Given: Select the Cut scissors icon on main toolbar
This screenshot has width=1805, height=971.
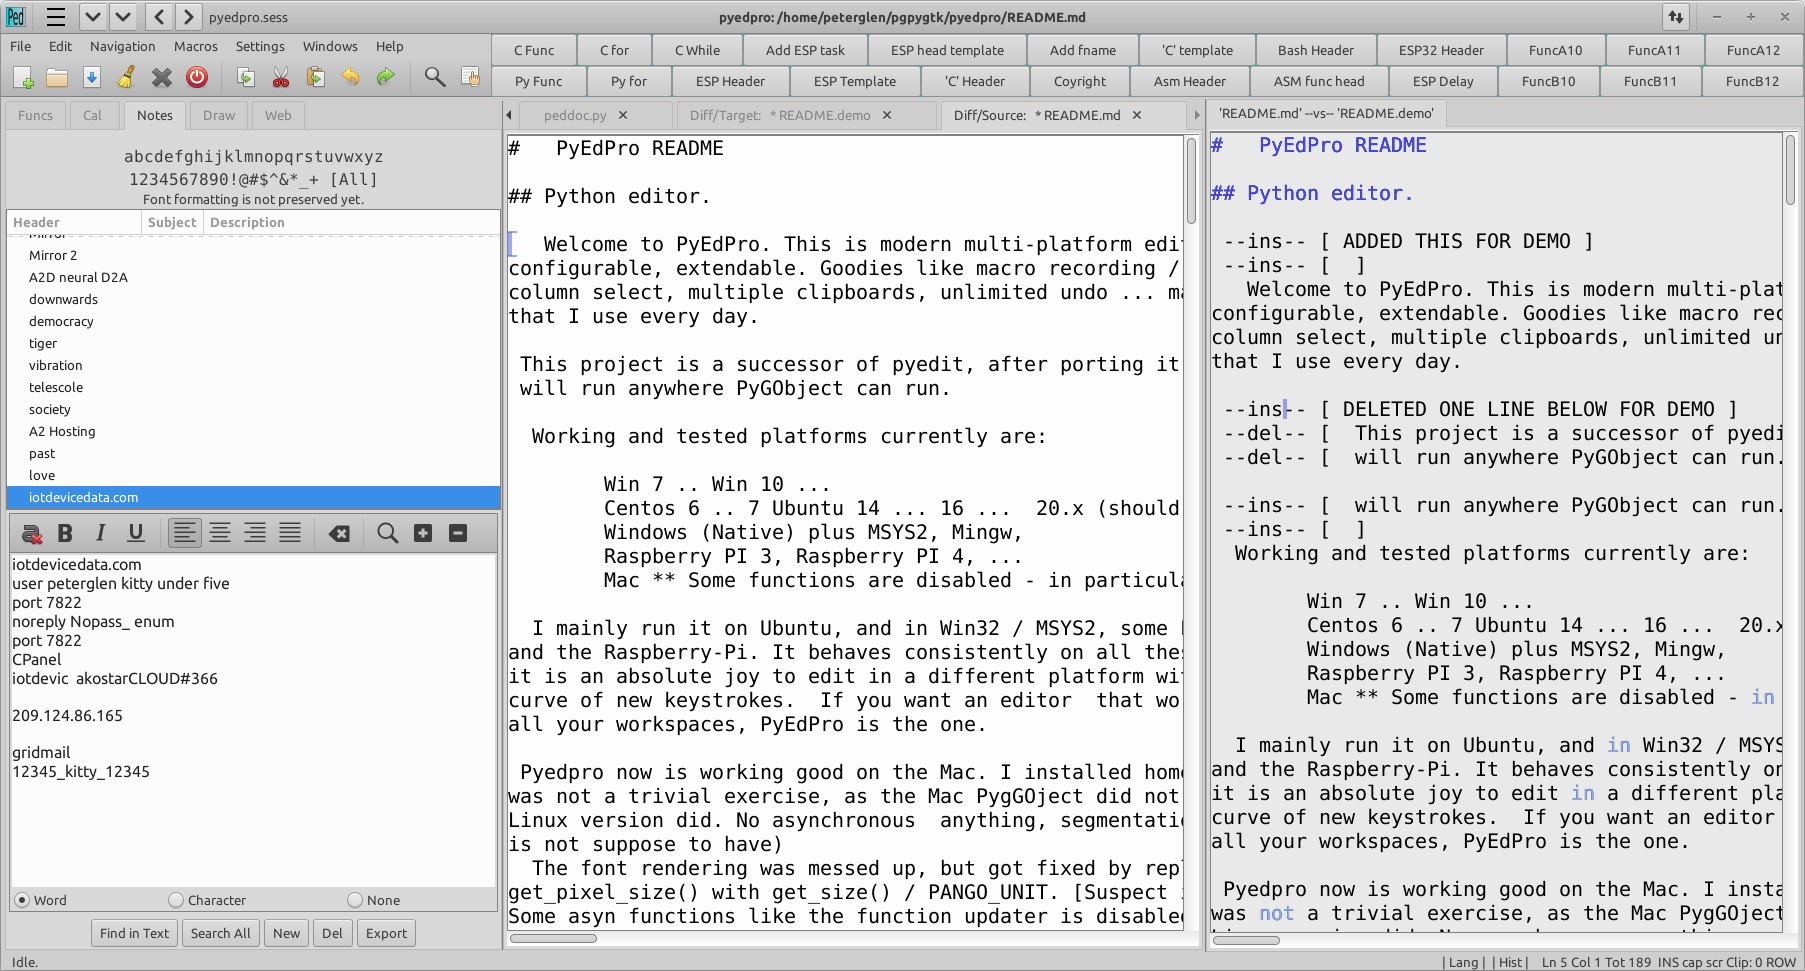Looking at the screenshot, I should point(279,77).
